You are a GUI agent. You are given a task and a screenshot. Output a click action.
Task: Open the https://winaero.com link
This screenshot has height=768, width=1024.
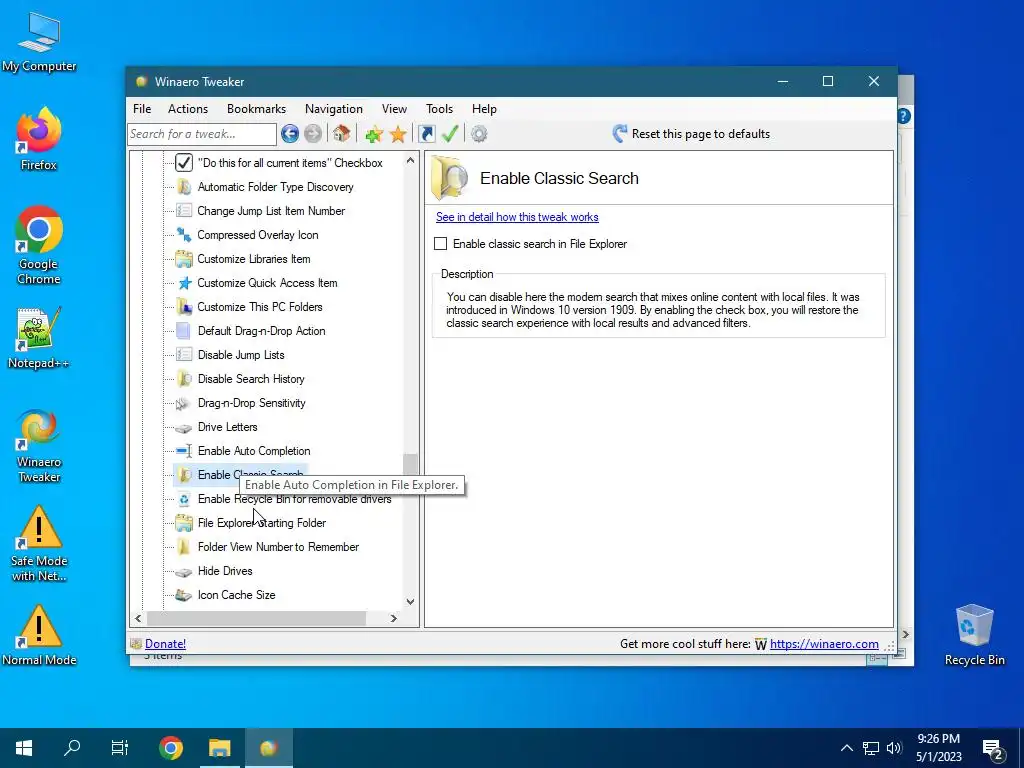tap(824, 644)
